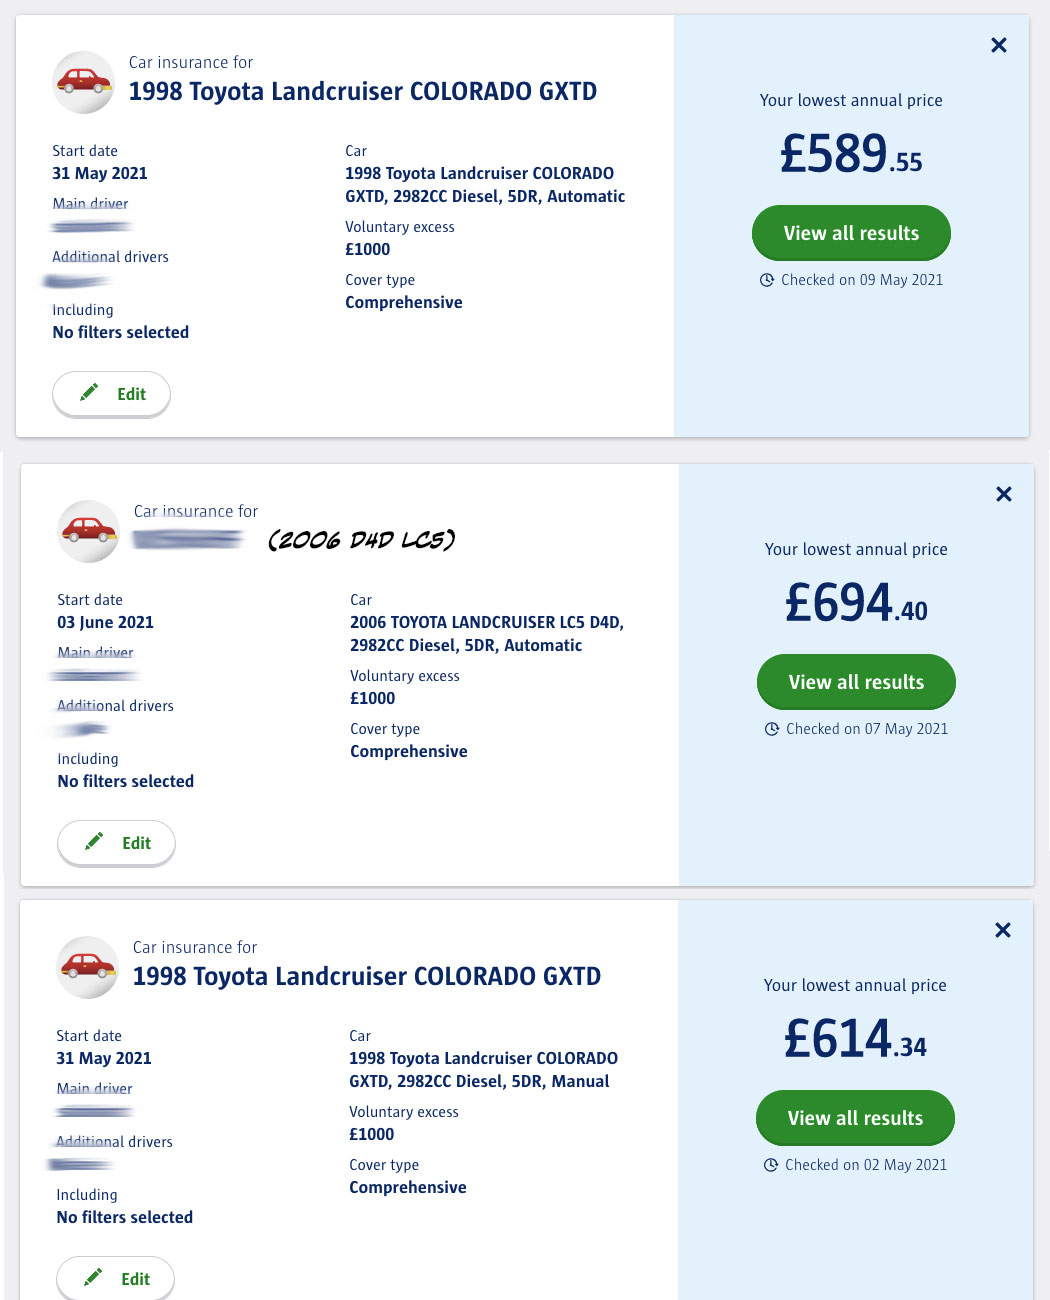The image size is (1050, 1300).
Task: Edit the Manual Landcruiser Colorado quote
Action: (115, 1279)
